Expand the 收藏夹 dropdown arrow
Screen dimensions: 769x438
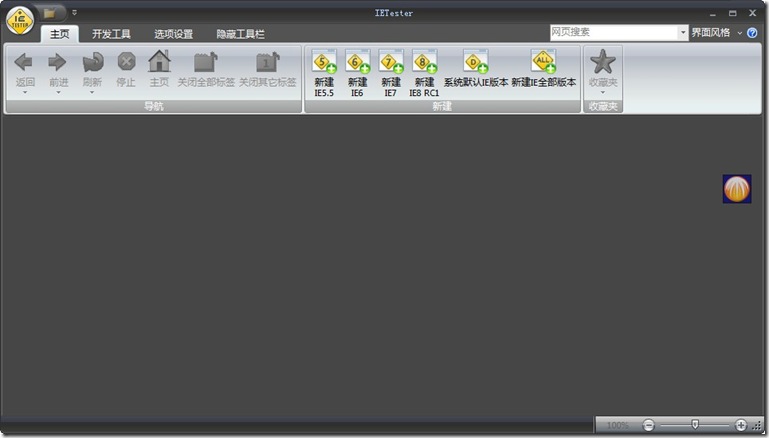click(603, 92)
